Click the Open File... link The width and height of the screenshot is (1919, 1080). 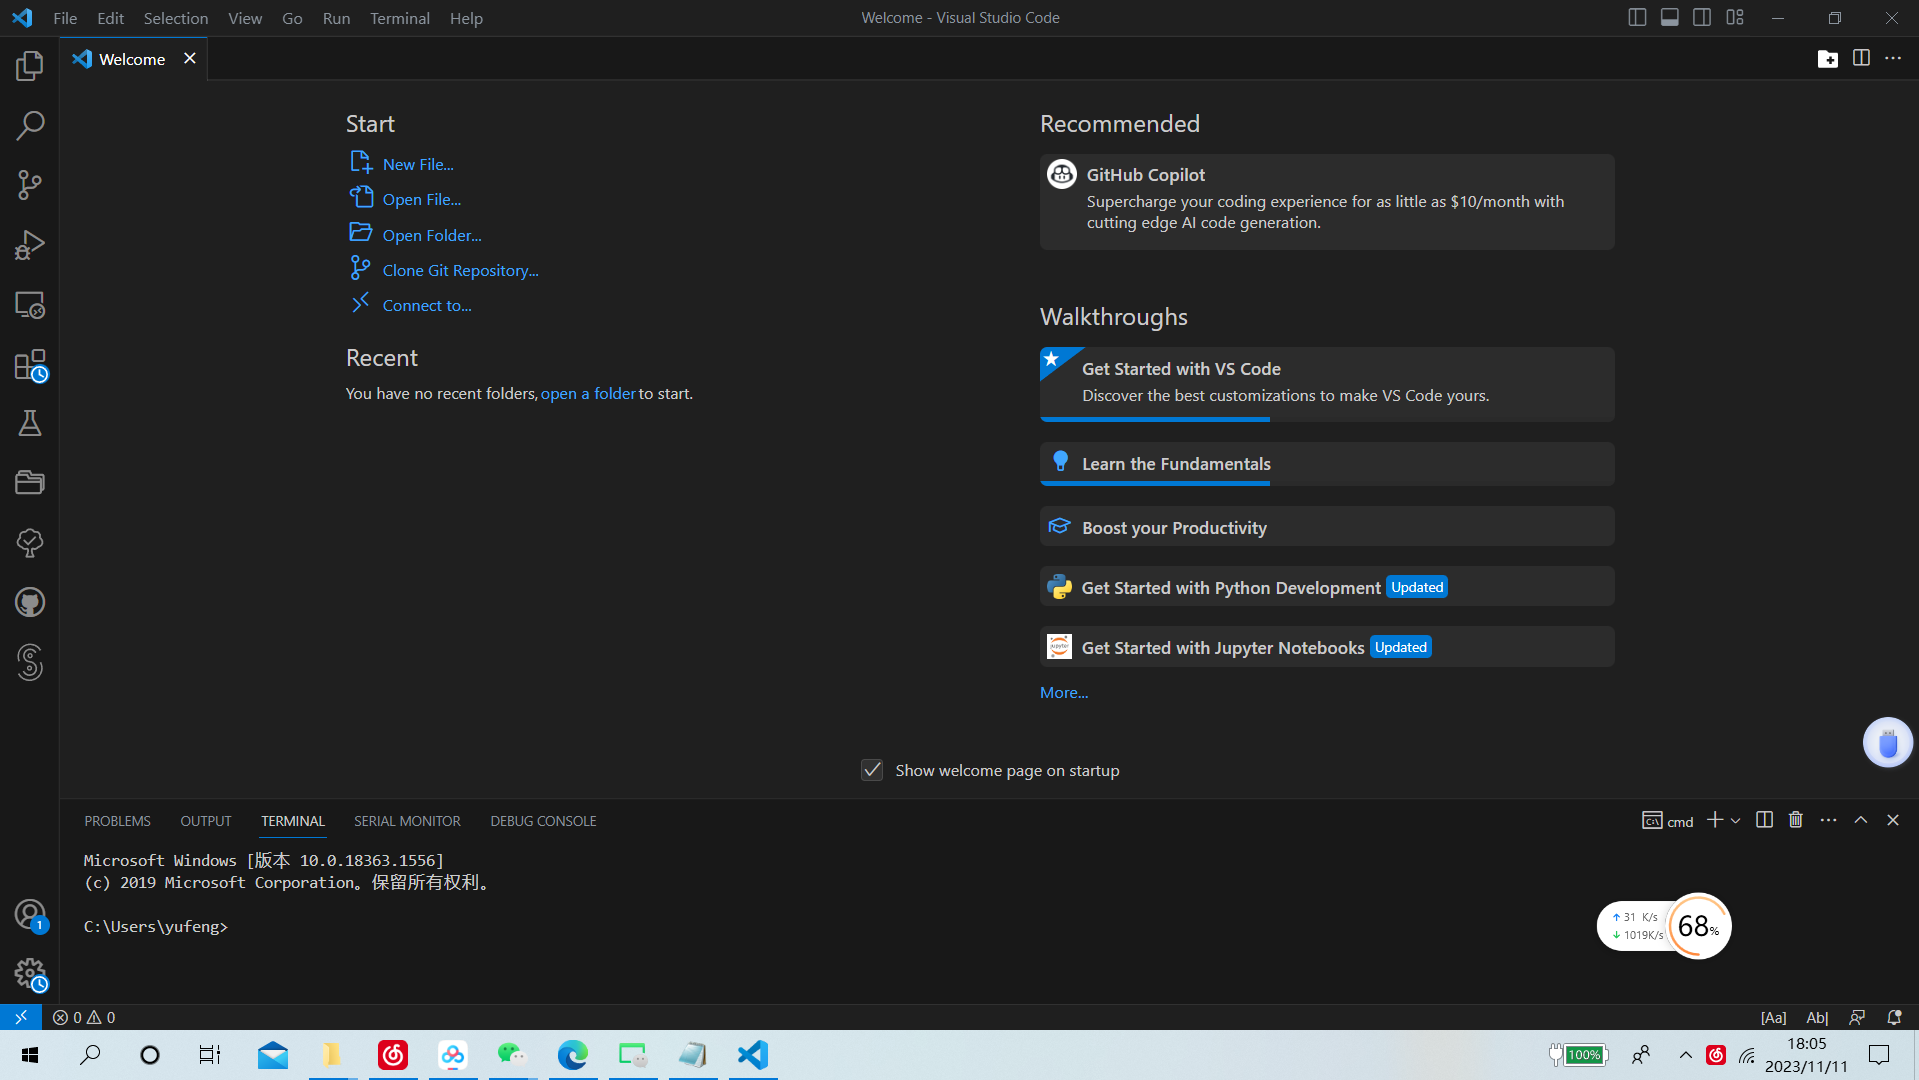[x=422, y=199]
